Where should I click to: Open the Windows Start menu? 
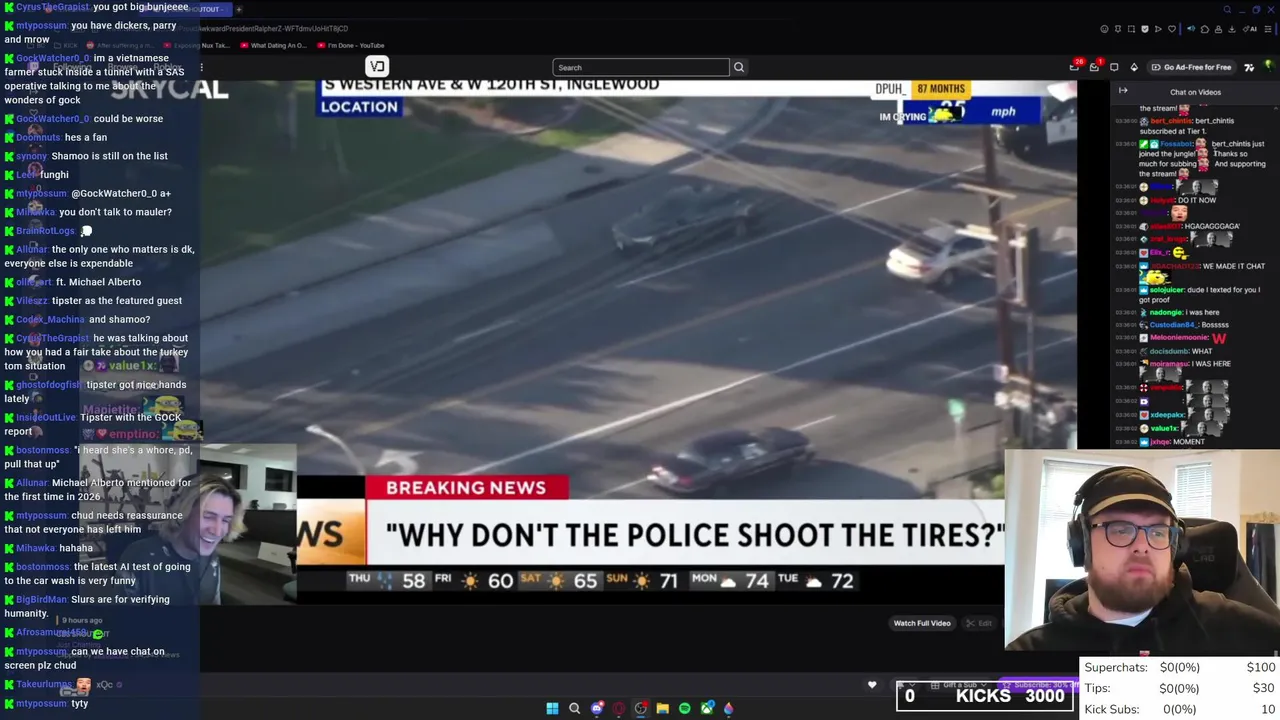point(552,708)
